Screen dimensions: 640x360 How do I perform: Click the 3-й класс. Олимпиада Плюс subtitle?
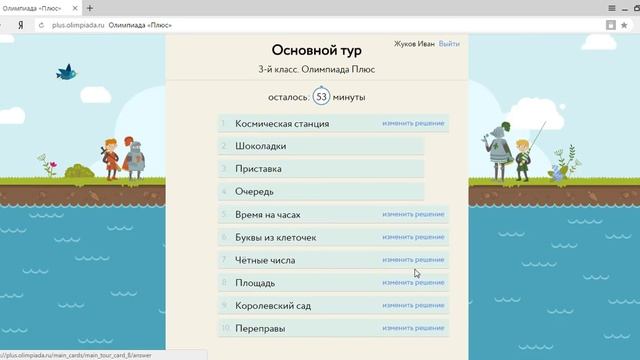coord(317,69)
